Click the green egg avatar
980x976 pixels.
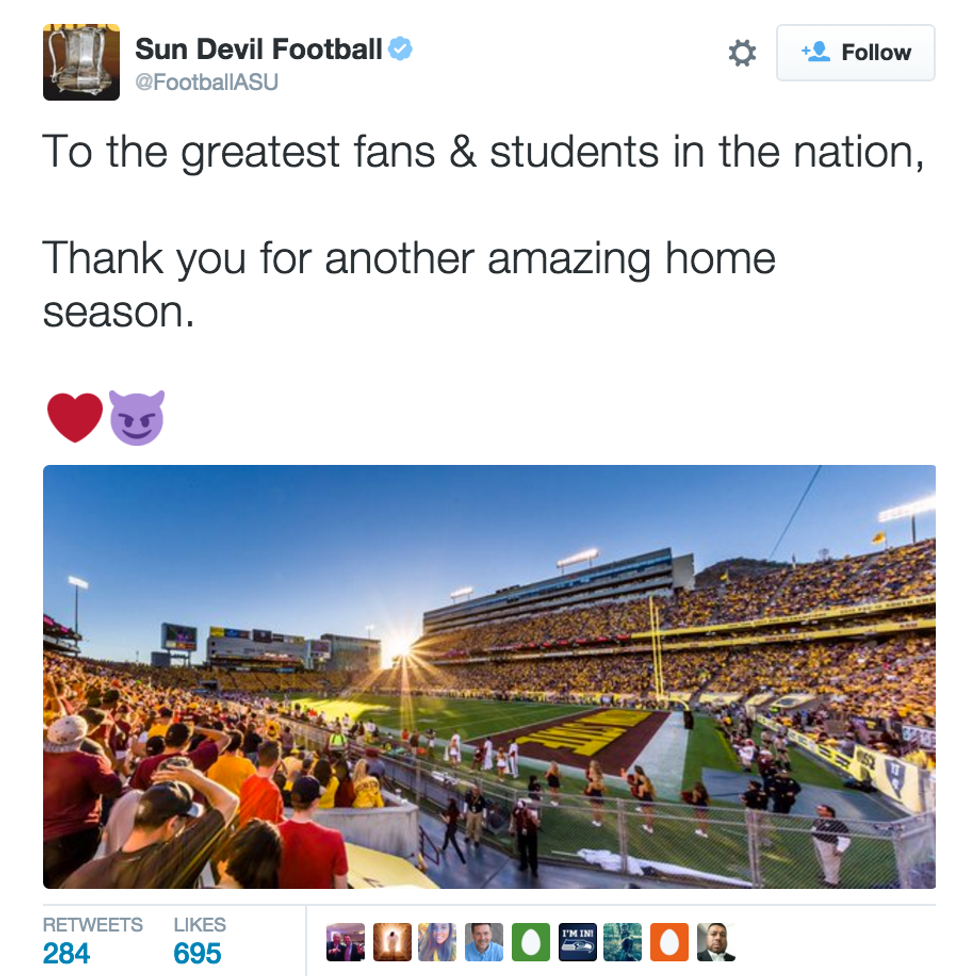click(530, 942)
